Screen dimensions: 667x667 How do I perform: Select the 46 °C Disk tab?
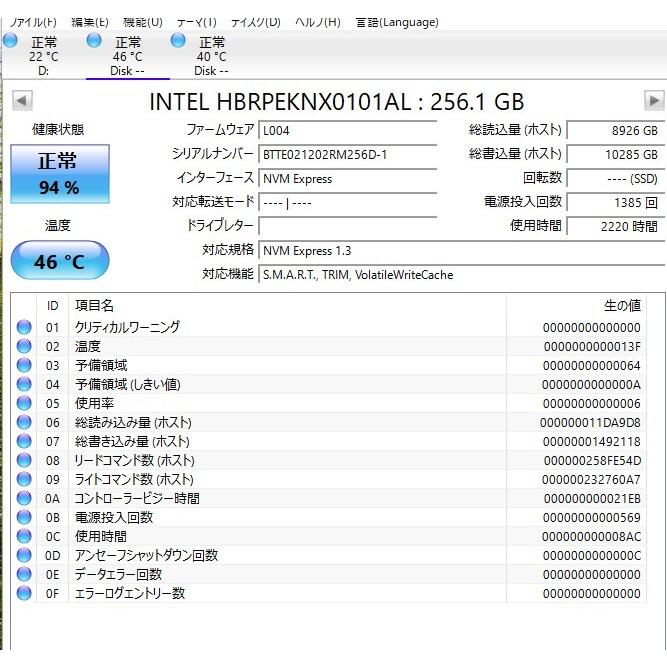tap(128, 56)
